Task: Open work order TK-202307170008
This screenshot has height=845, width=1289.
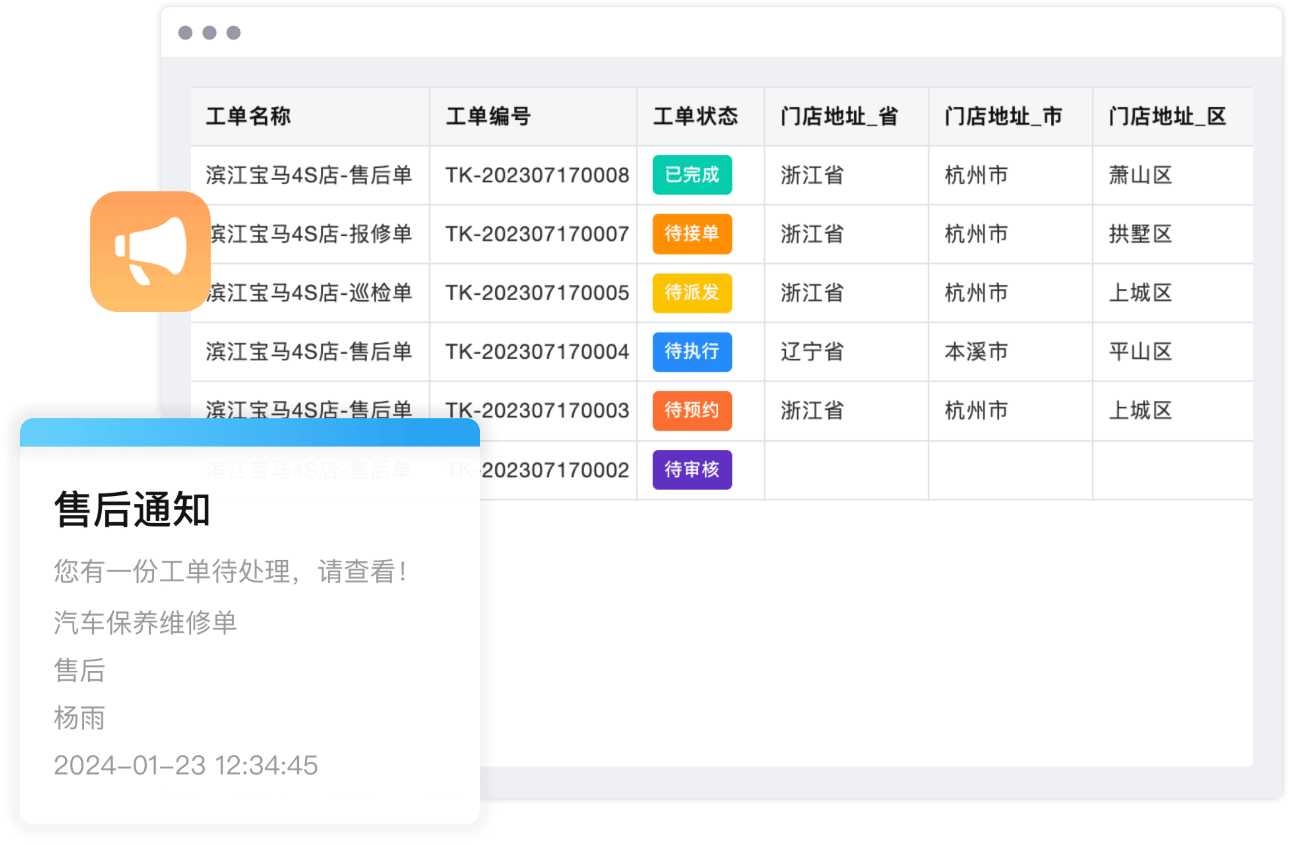Action: 537,175
